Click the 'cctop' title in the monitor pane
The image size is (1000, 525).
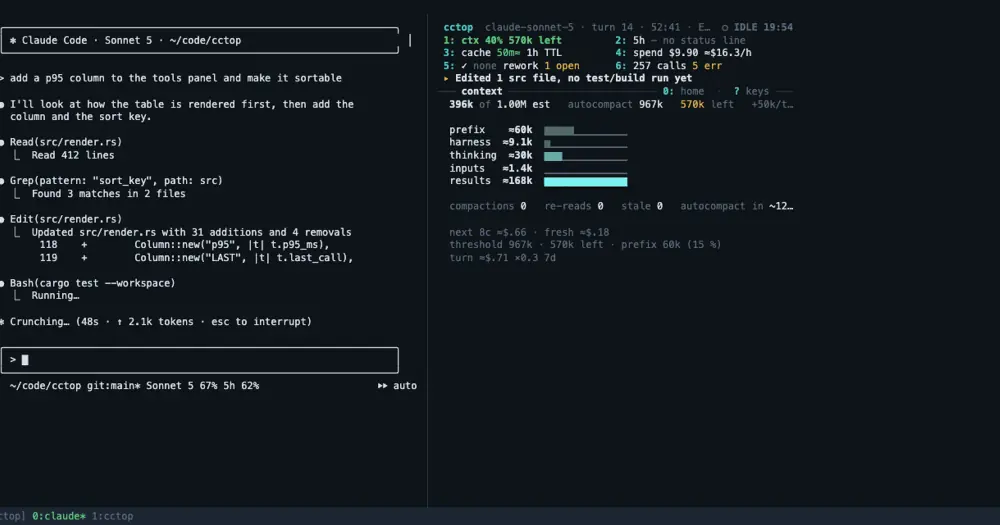pyautogui.click(x=458, y=27)
